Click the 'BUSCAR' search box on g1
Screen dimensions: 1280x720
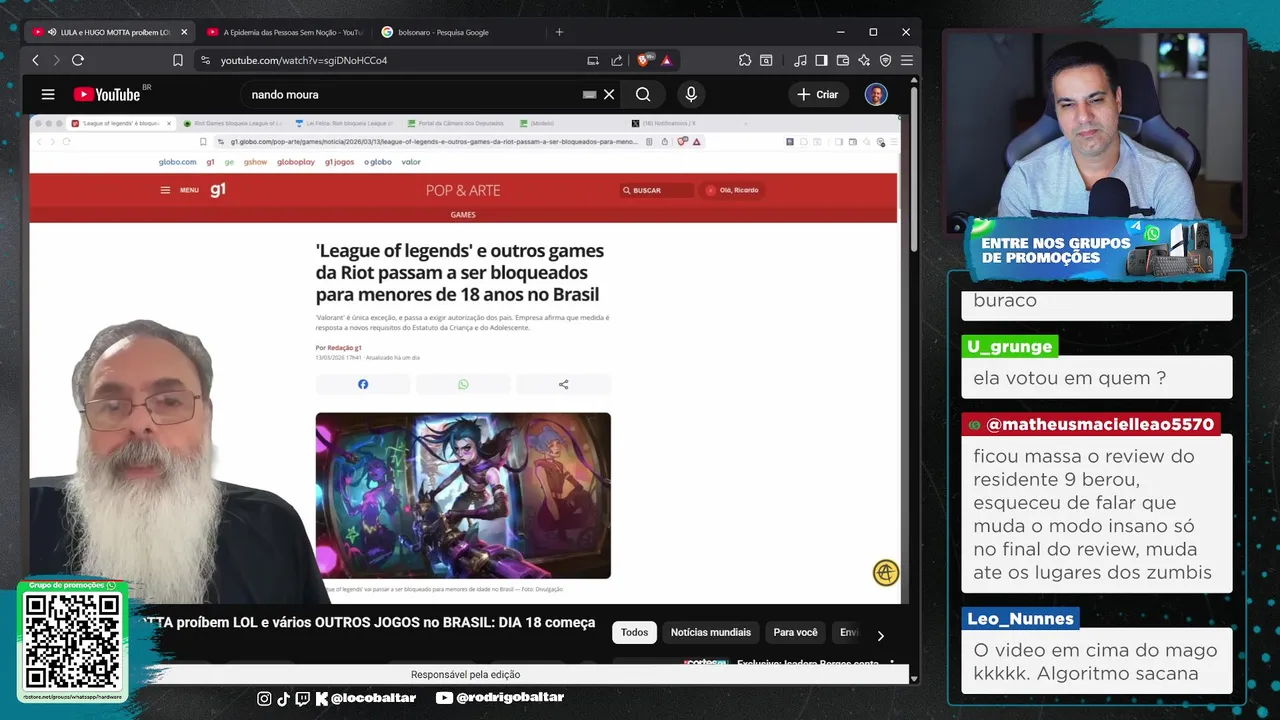point(656,190)
